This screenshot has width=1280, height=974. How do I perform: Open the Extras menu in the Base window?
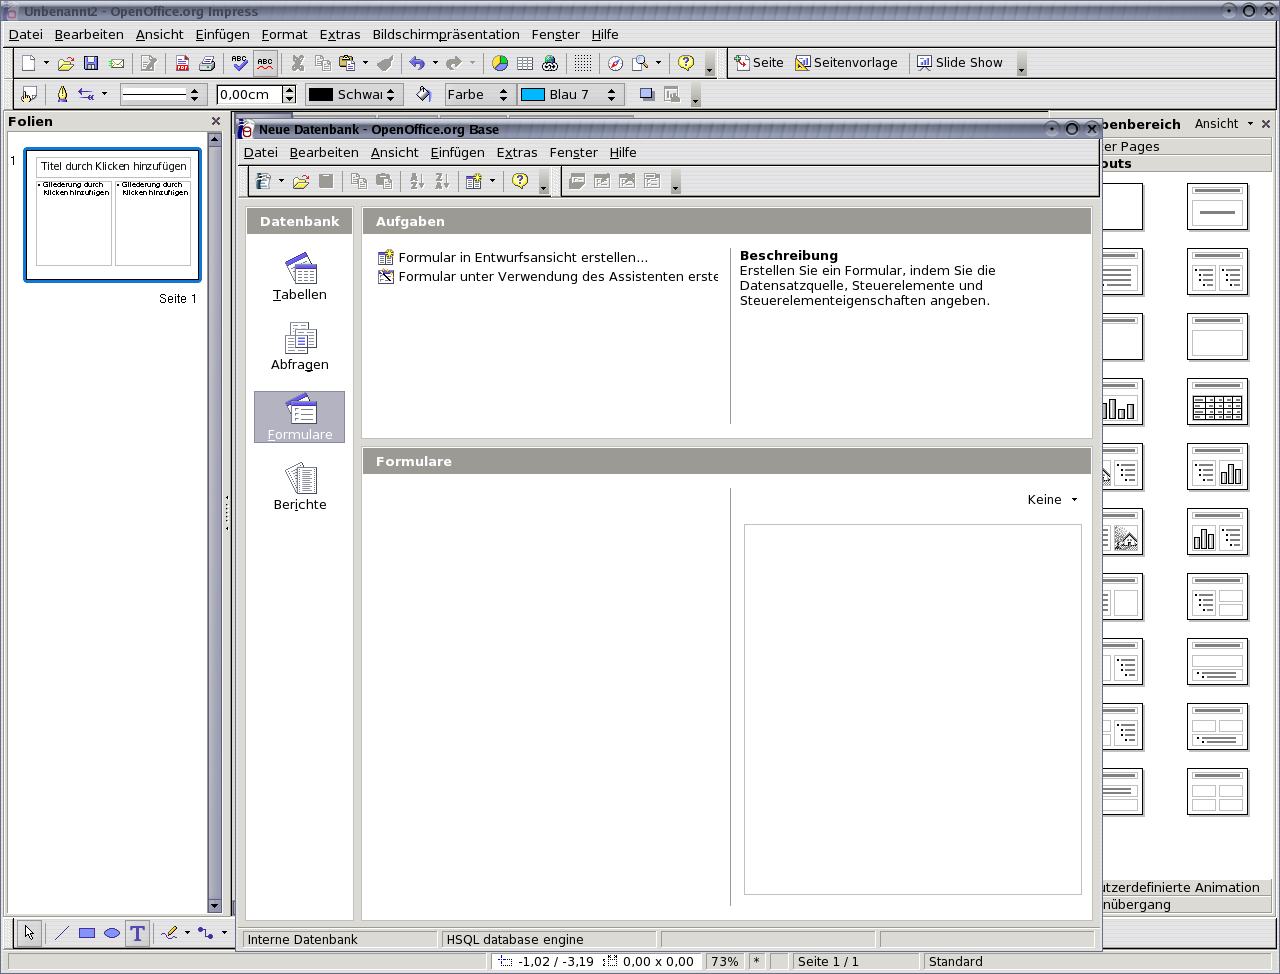[x=517, y=152]
